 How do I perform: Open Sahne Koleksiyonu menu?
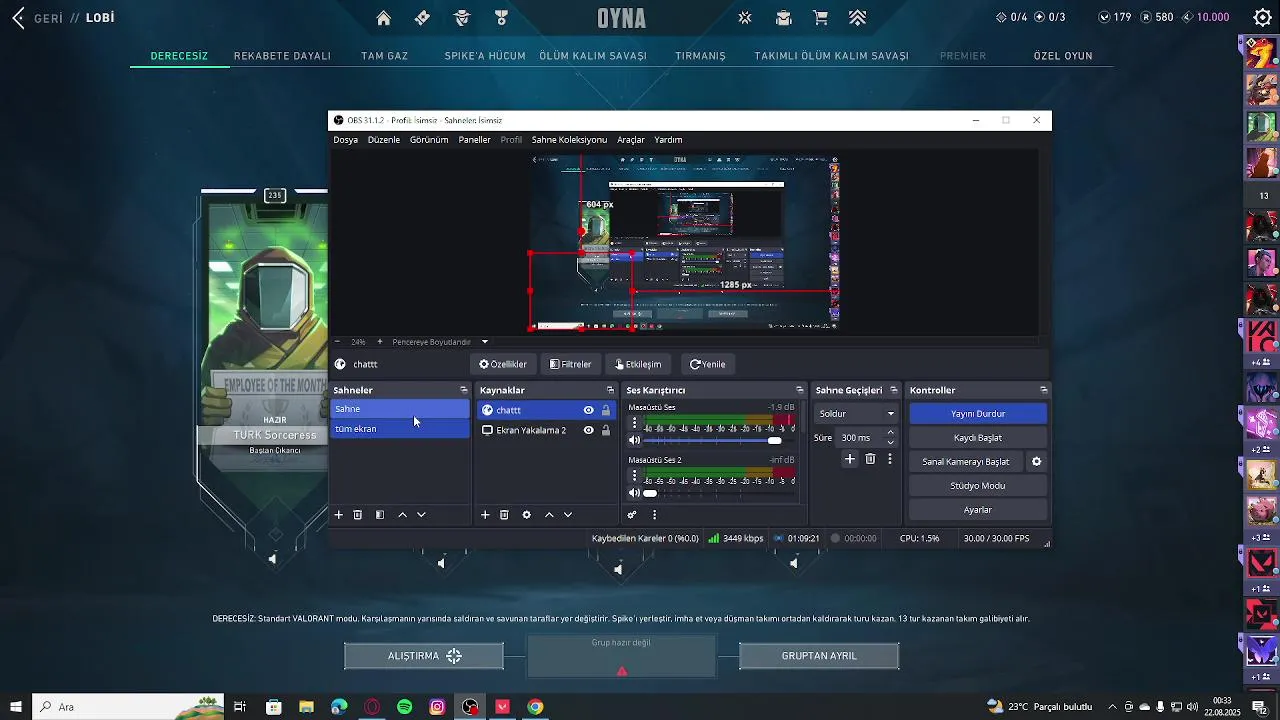click(569, 140)
